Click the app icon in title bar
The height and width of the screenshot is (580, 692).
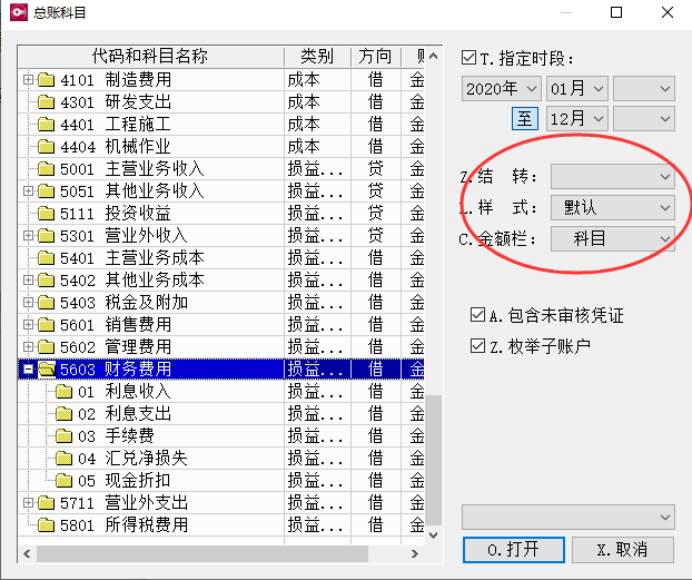[17, 13]
